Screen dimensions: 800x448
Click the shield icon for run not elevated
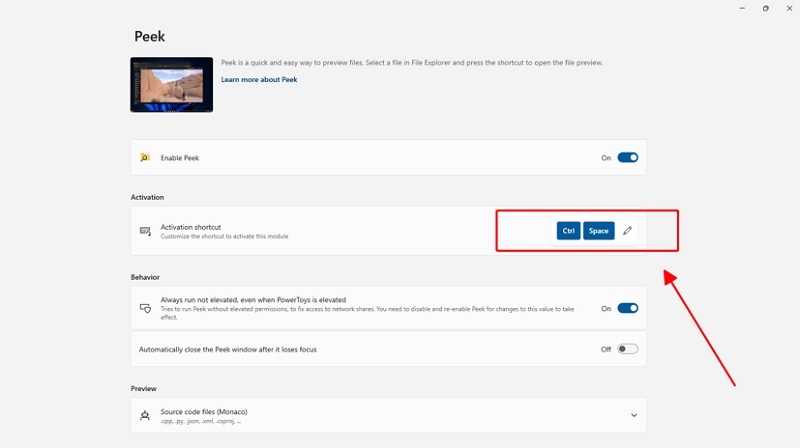[145, 309]
